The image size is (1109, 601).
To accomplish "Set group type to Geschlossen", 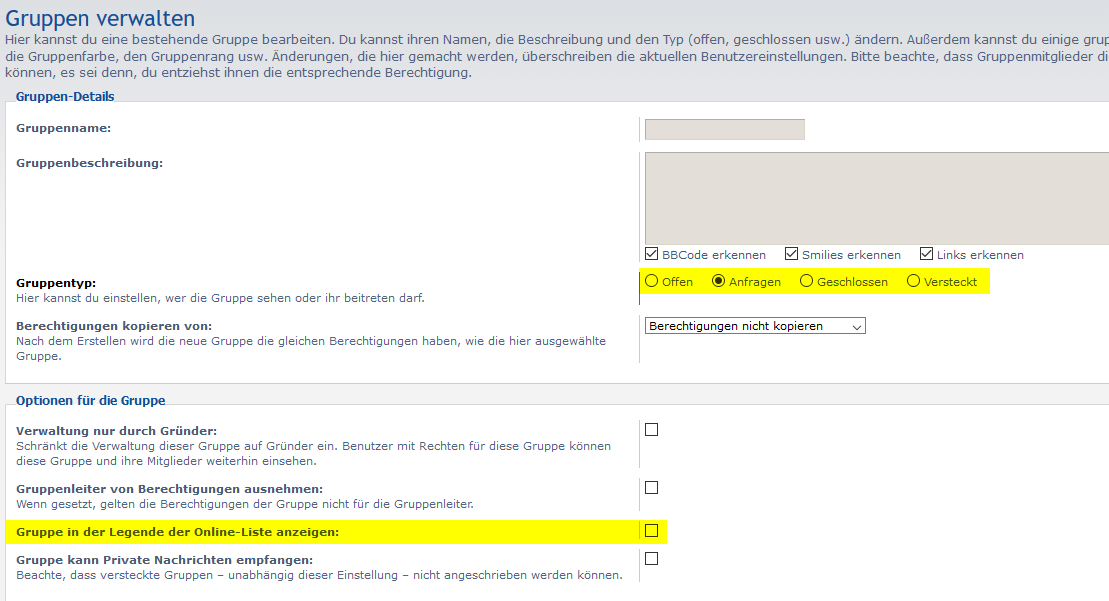I will coord(807,281).
